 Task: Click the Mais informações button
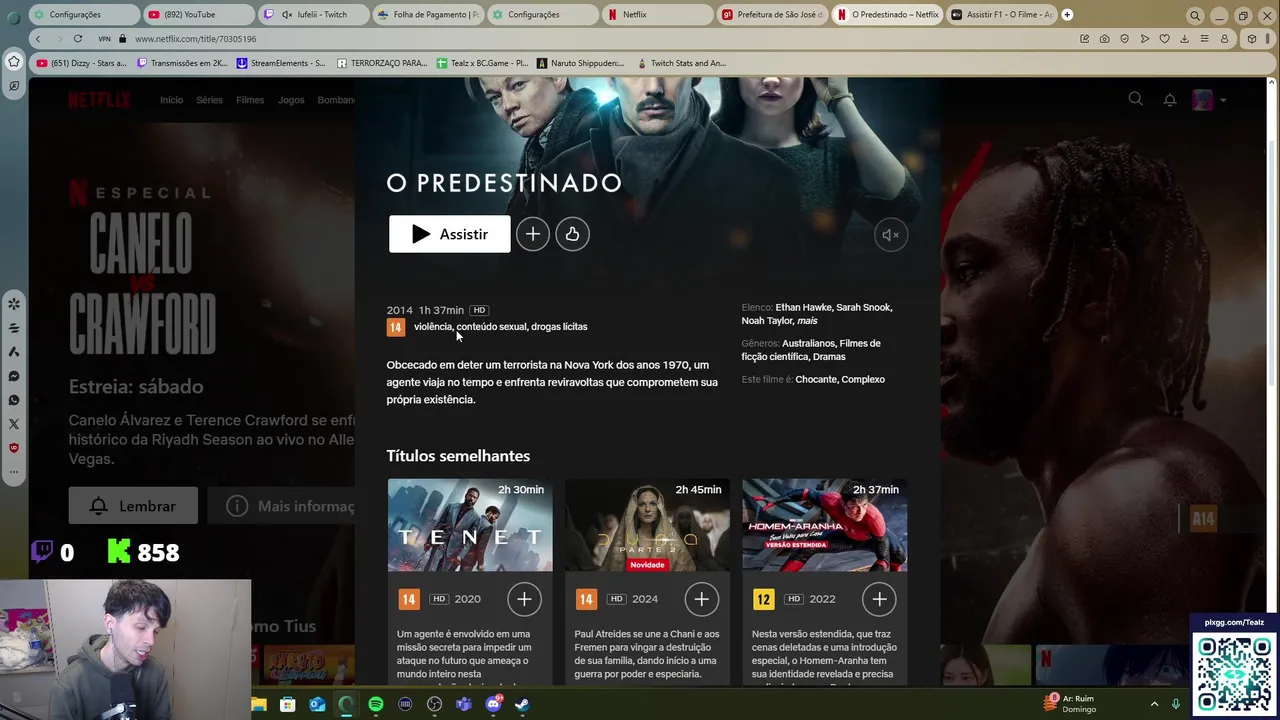coord(281,506)
